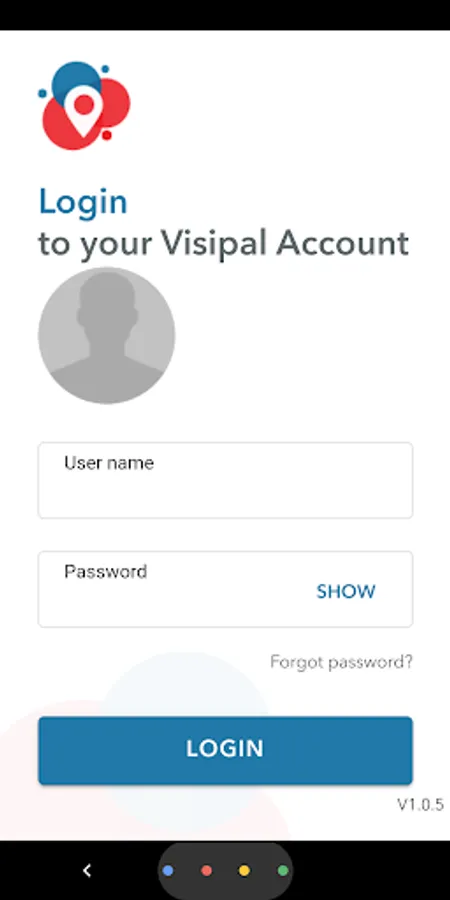Viewport: 450px width, 900px height.
Task: Tap the blue dot in navigation pill
Action: pyautogui.click(x=168, y=871)
